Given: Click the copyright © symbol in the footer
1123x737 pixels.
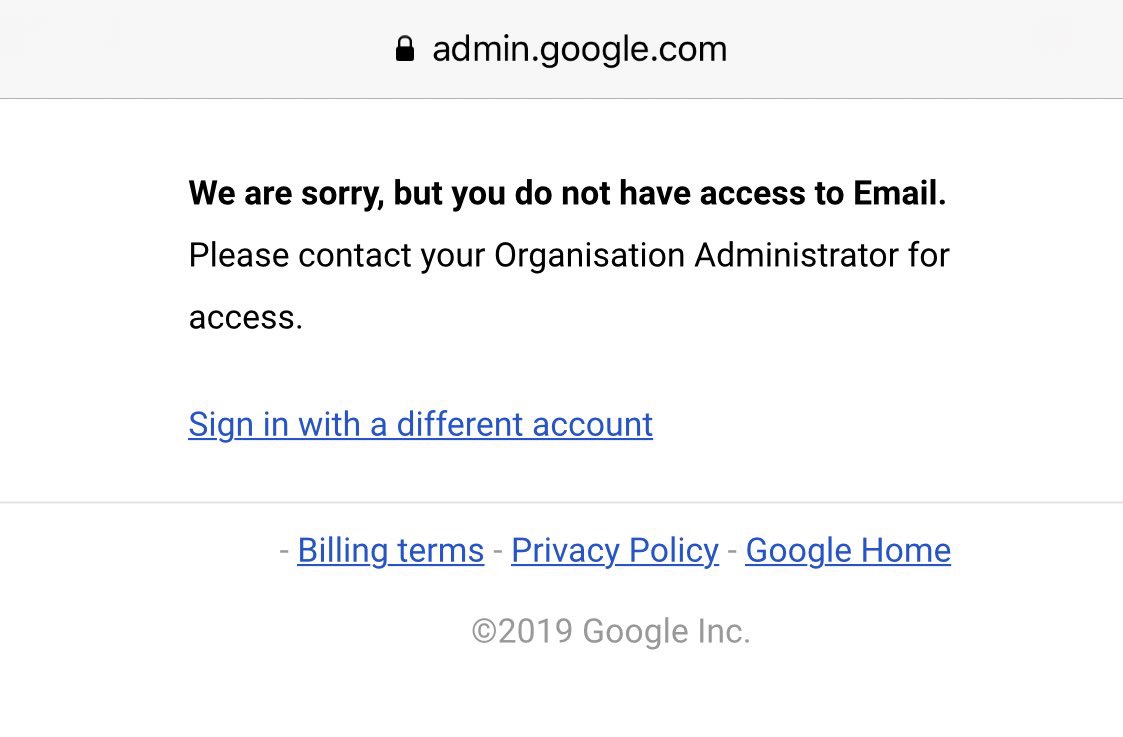Looking at the screenshot, I should (x=484, y=632).
